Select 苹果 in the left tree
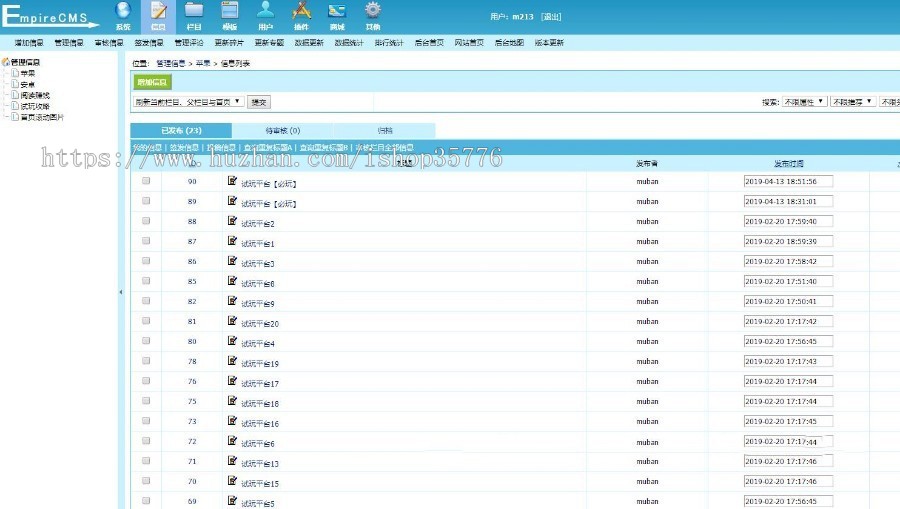Viewport: 900px width, 509px height. [28, 73]
